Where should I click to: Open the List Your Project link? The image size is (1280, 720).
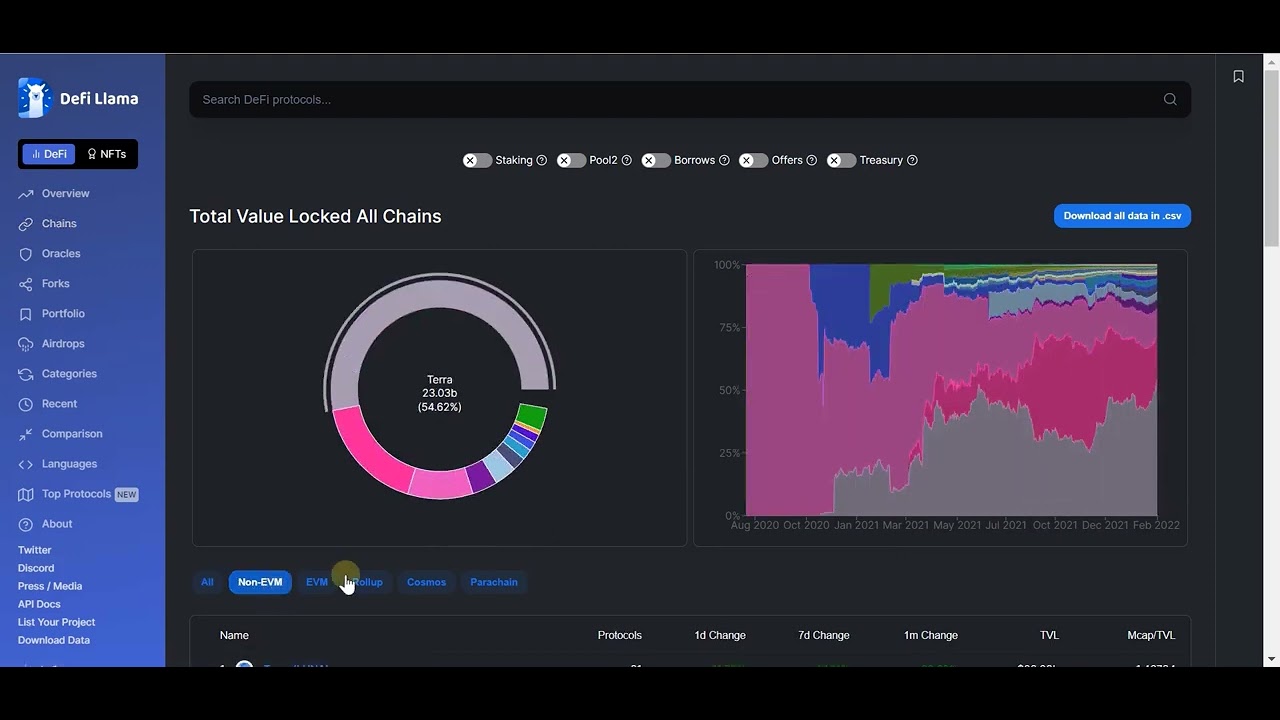click(56, 622)
